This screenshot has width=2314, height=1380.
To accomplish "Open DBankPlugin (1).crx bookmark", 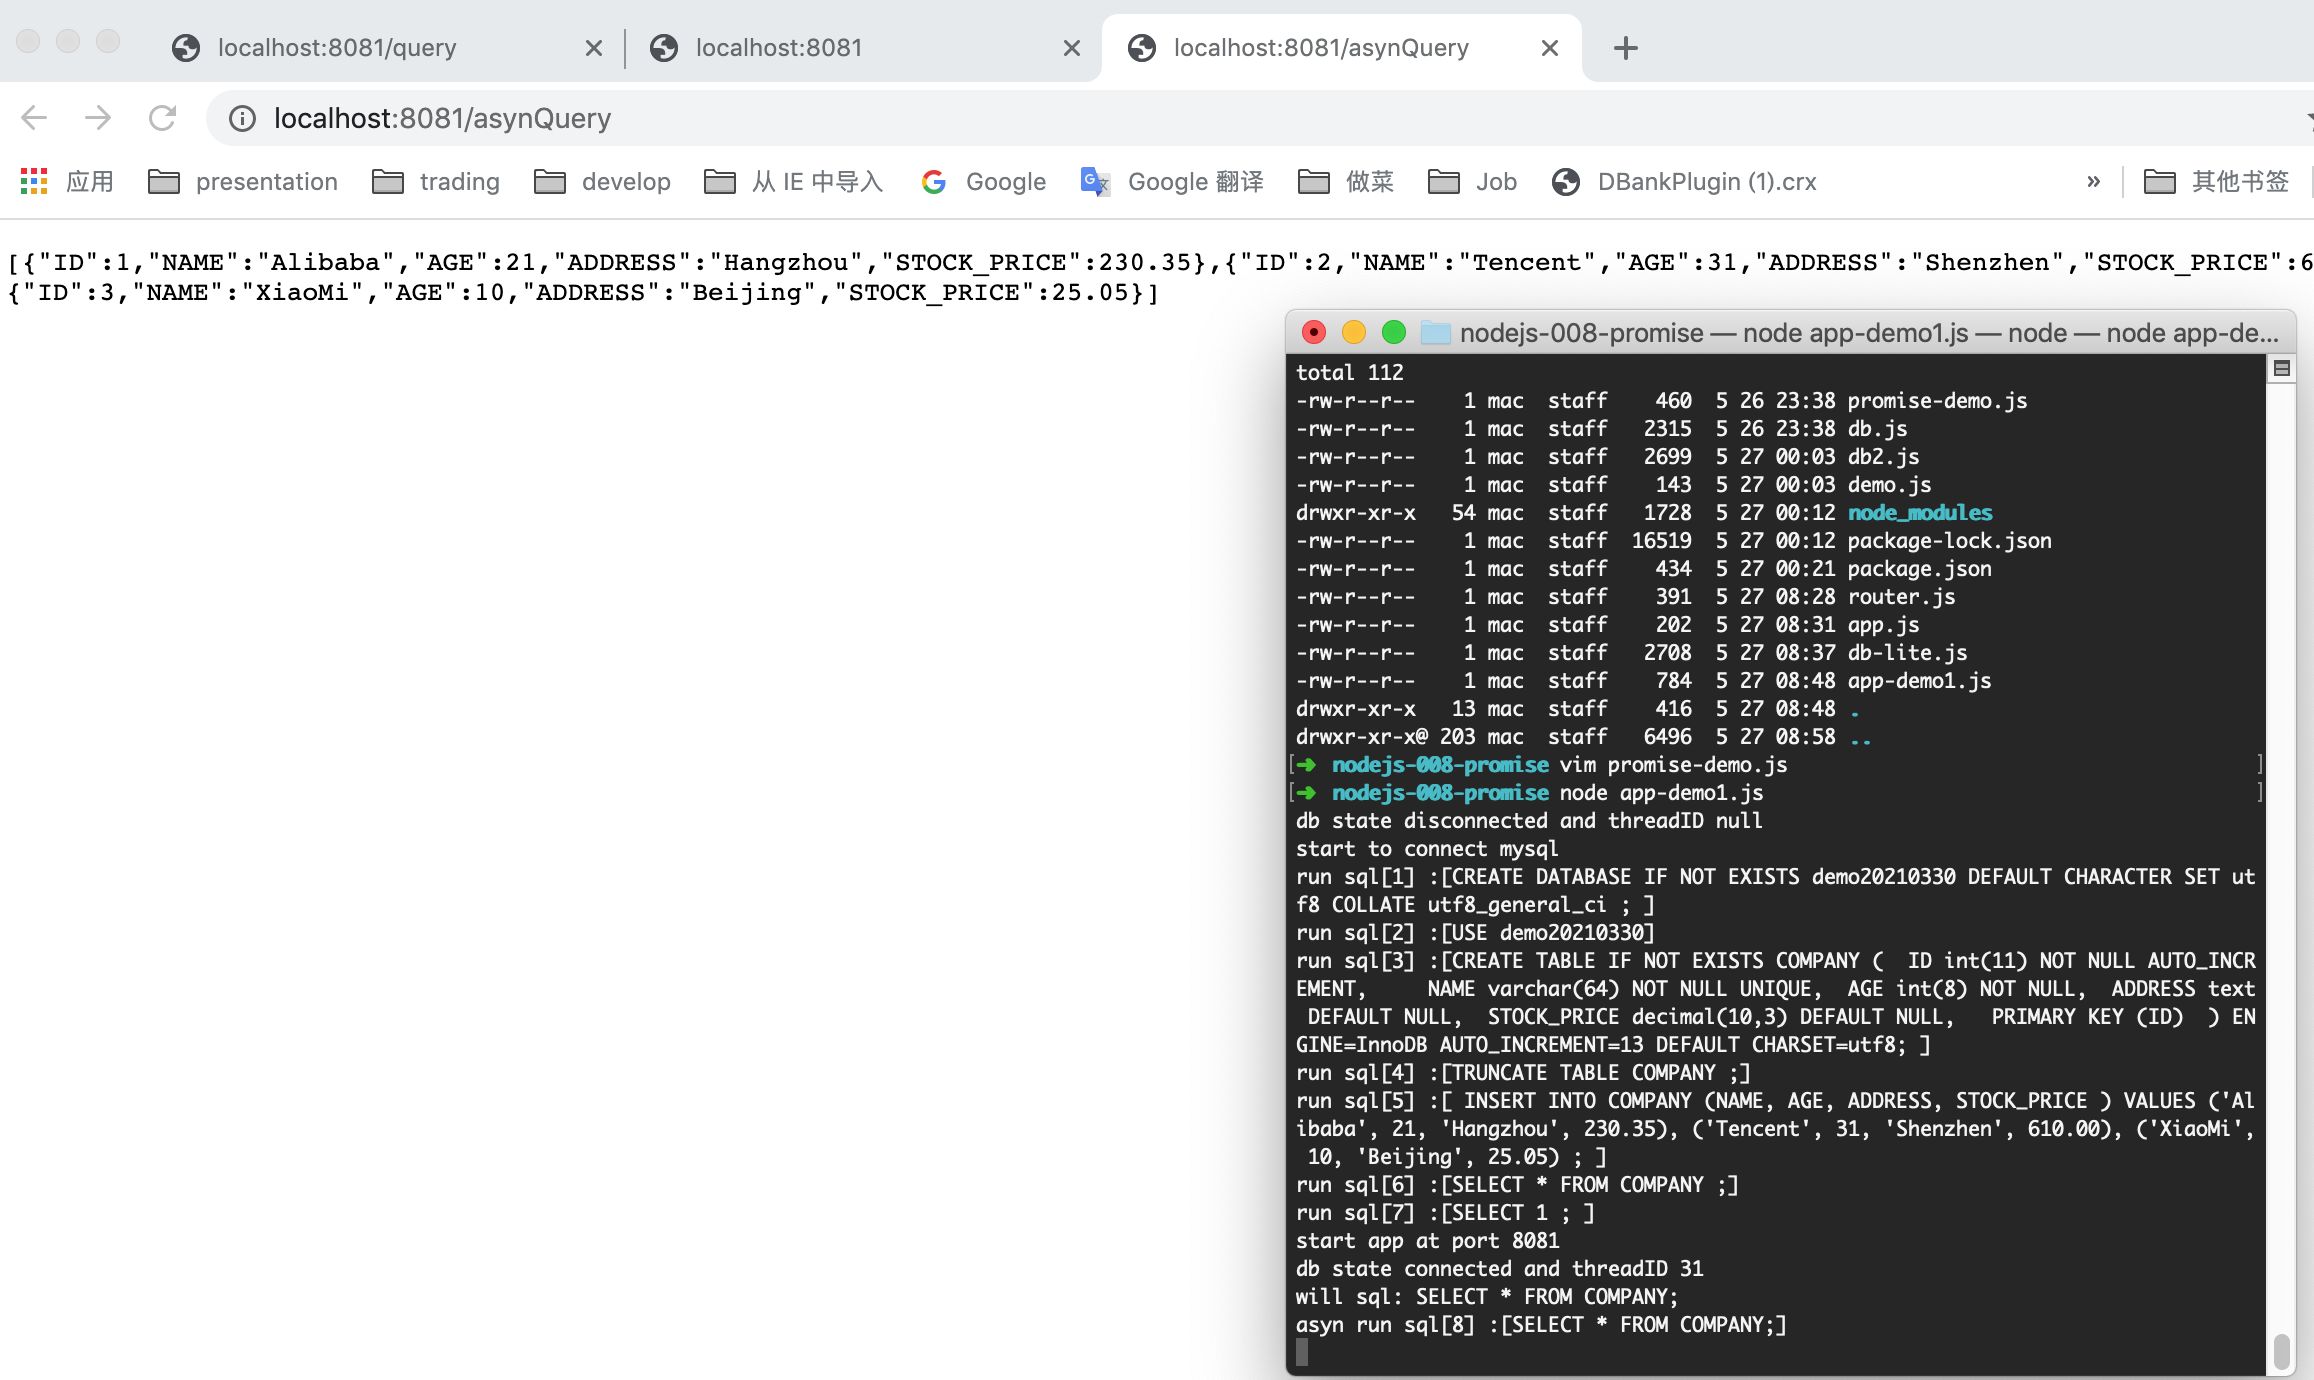I will tap(1684, 181).
